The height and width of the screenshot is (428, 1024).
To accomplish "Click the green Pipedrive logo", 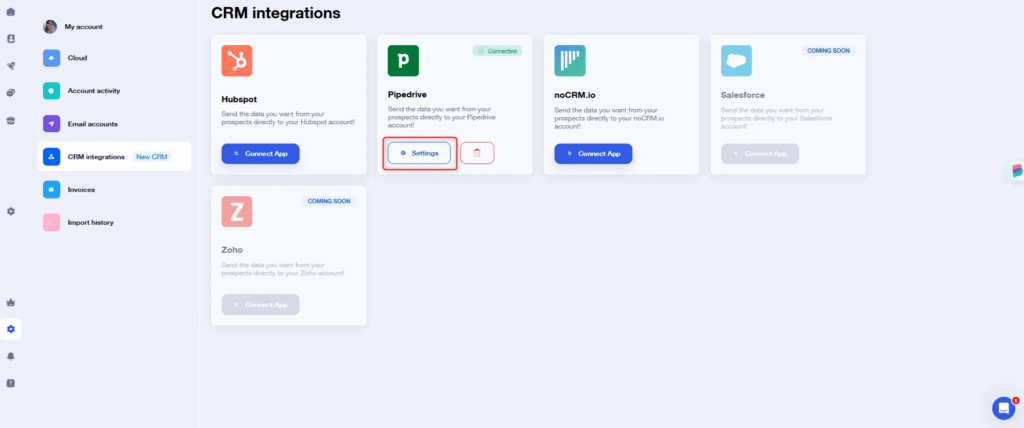I will click(x=403, y=61).
